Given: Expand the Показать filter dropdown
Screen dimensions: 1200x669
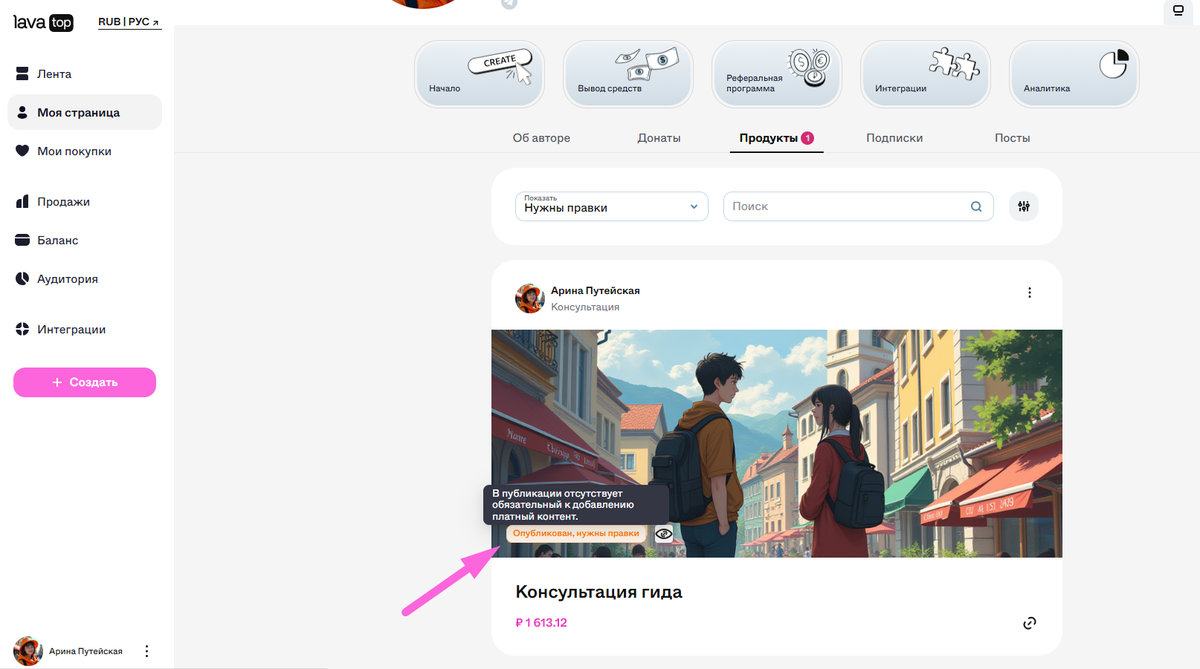Looking at the screenshot, I should [x=612, y=206].
